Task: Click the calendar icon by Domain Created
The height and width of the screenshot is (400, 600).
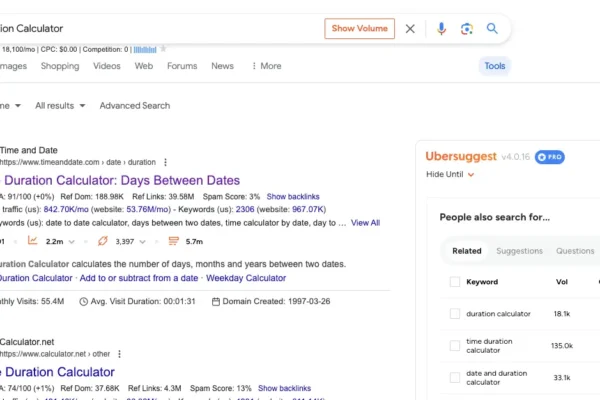Action: coord(216,302)
